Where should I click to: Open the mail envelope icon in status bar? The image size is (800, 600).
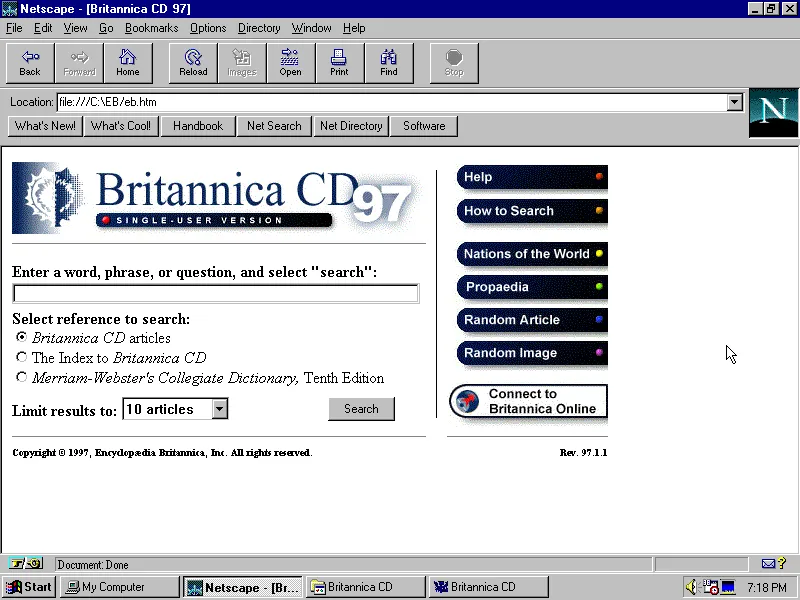point(768,564)
